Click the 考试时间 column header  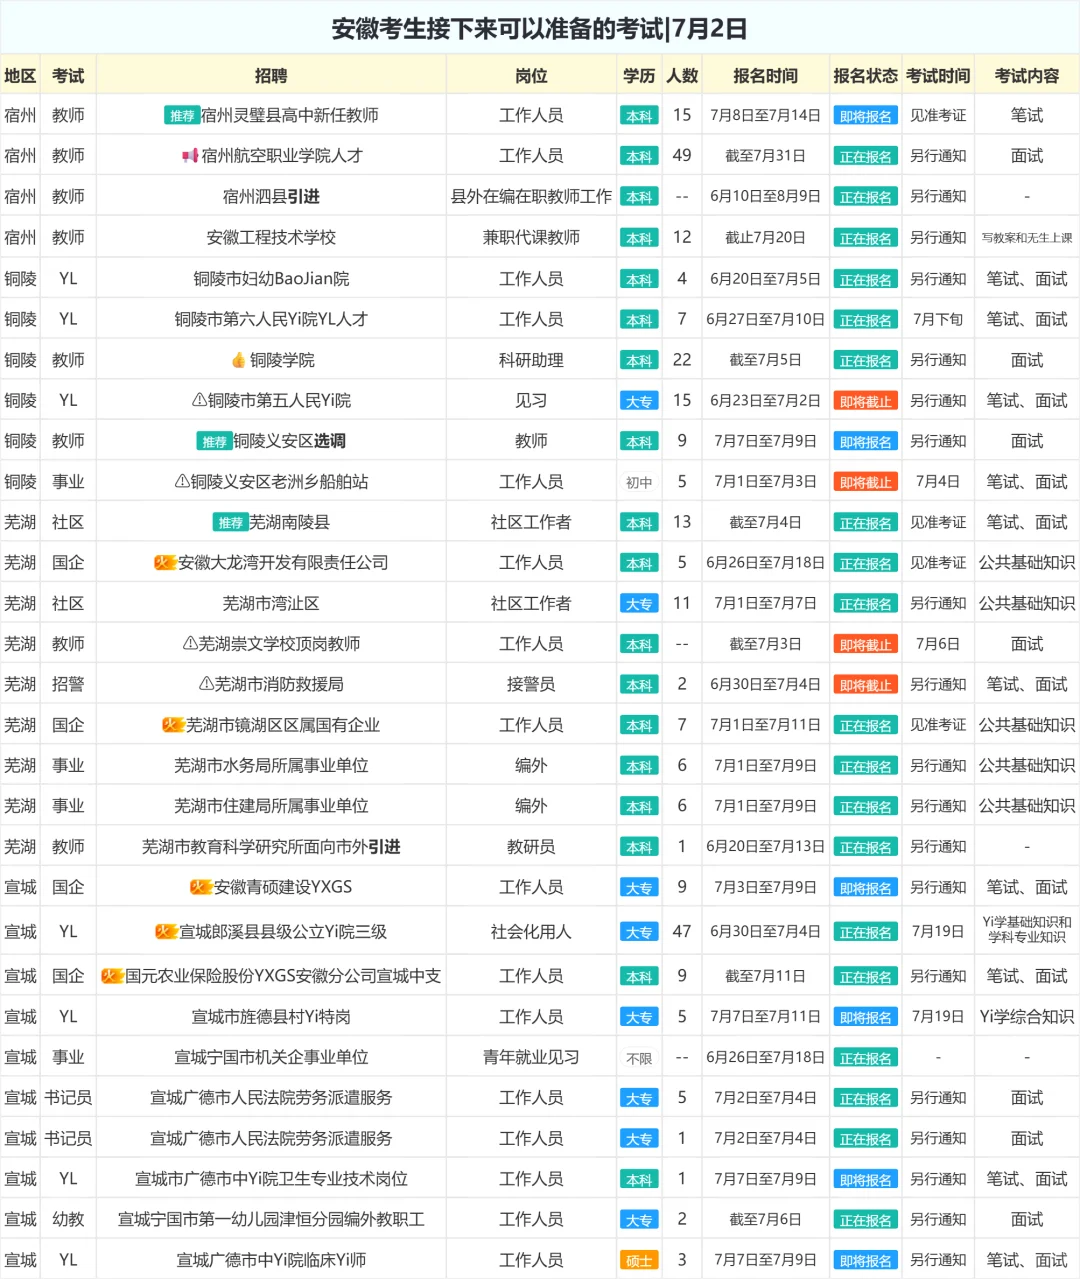(x=938, y=76)
